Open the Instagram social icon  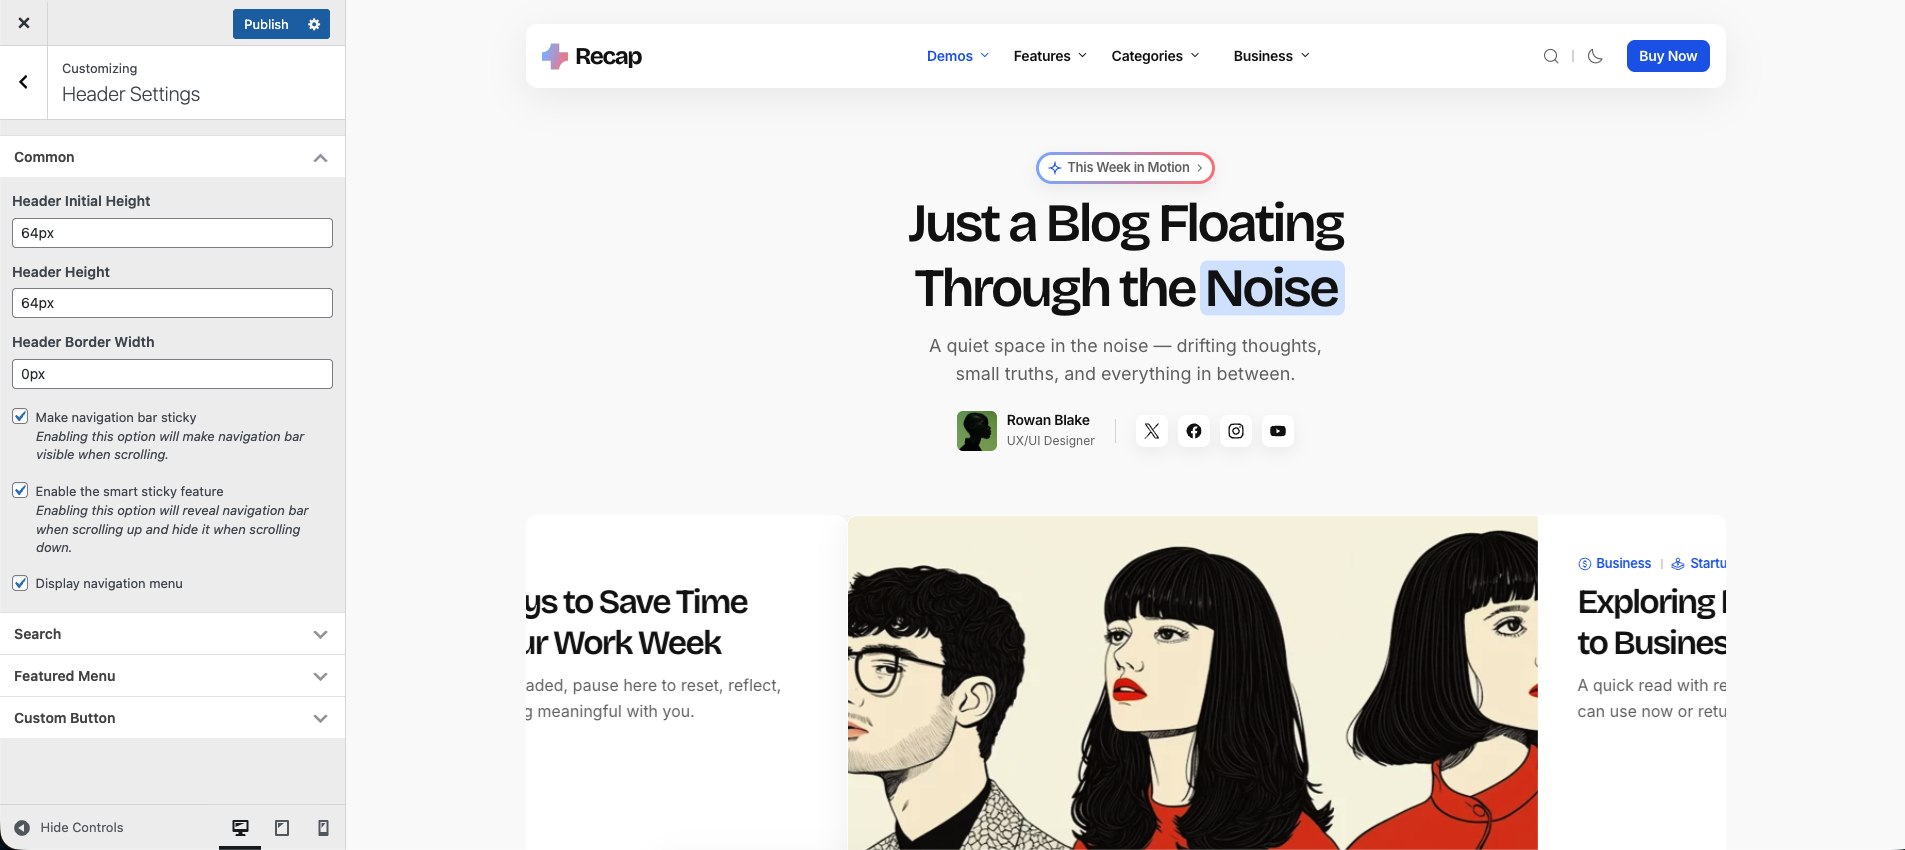click(1236, 431)
